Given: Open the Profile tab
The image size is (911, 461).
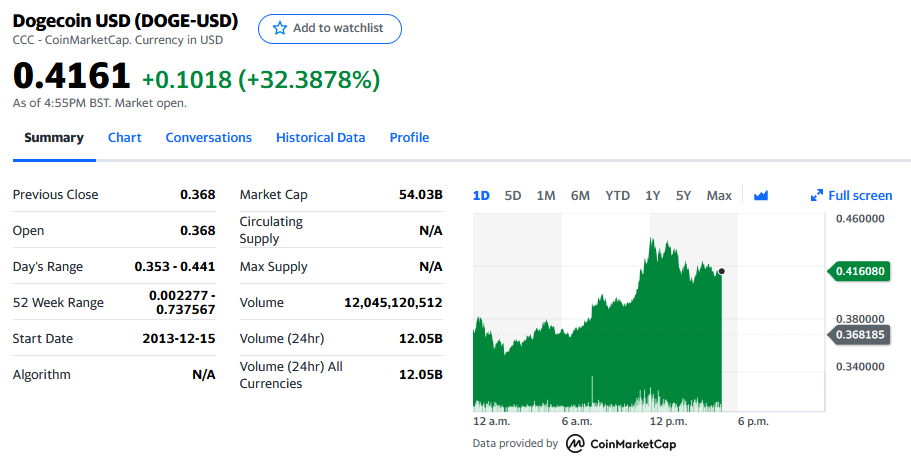Looking at the screenshot, I should [x=409, y=138].
